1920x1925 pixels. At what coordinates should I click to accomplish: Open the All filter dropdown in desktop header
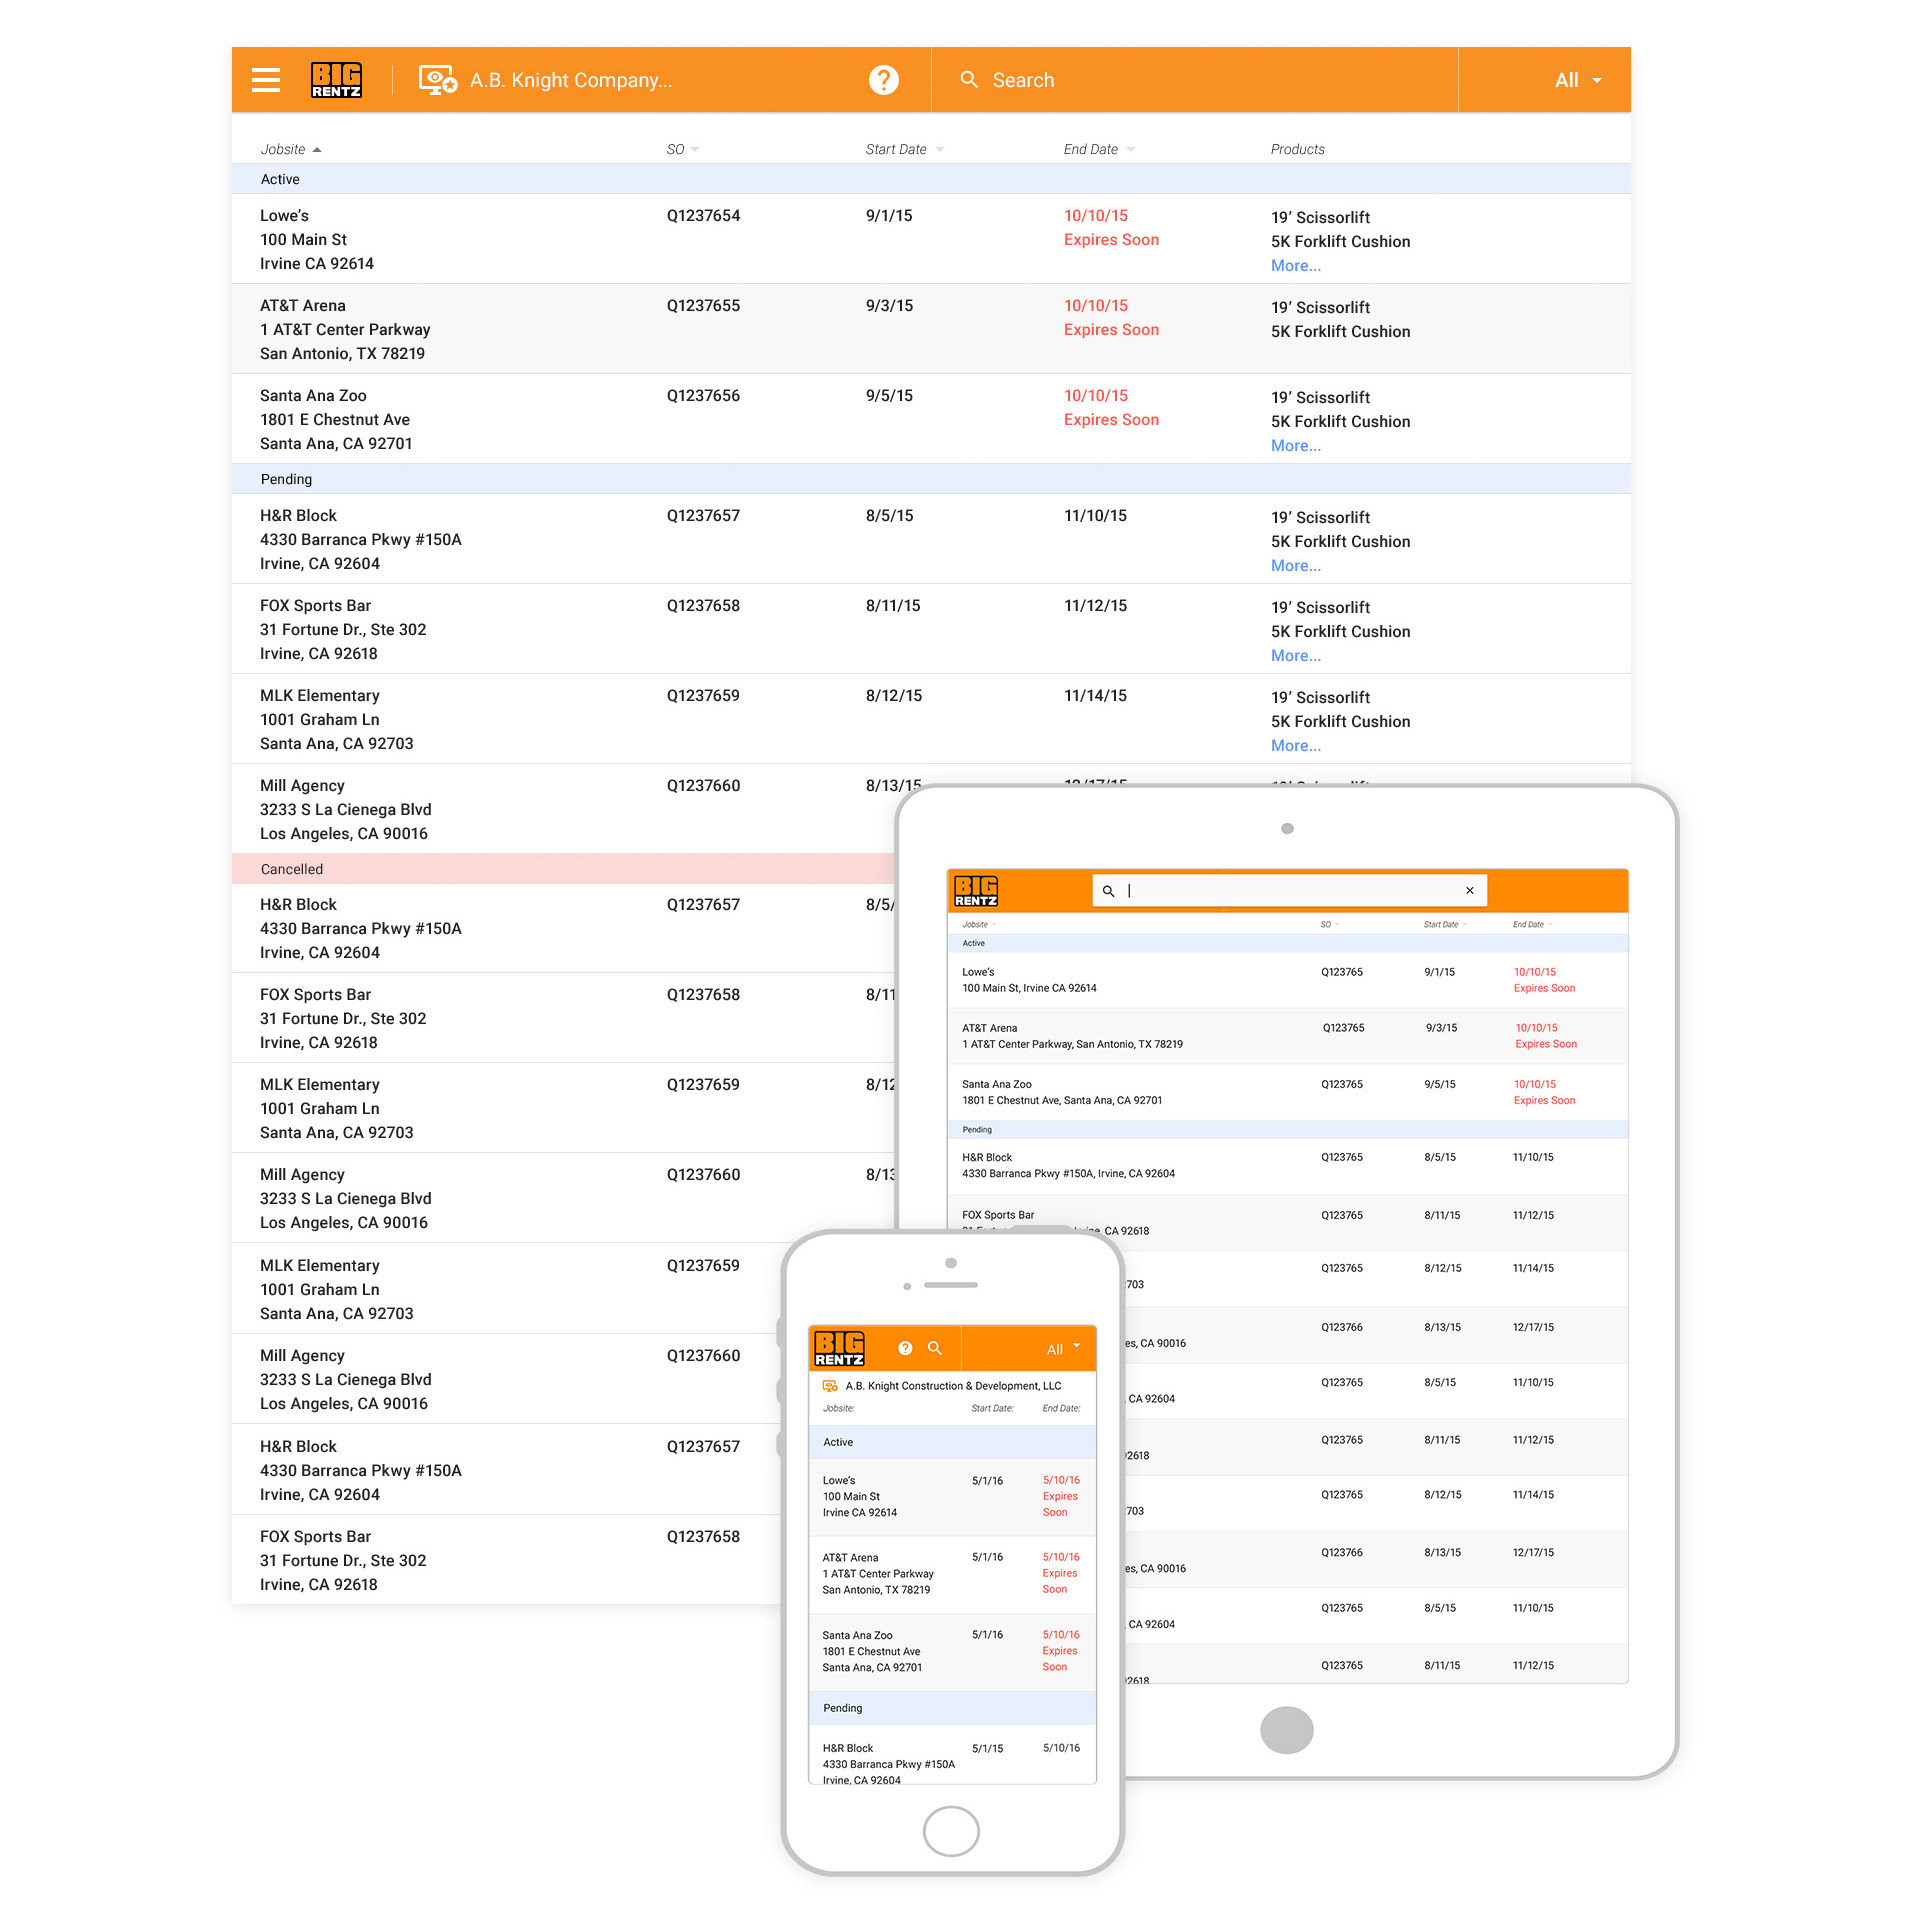click(x=1578, y=80)
